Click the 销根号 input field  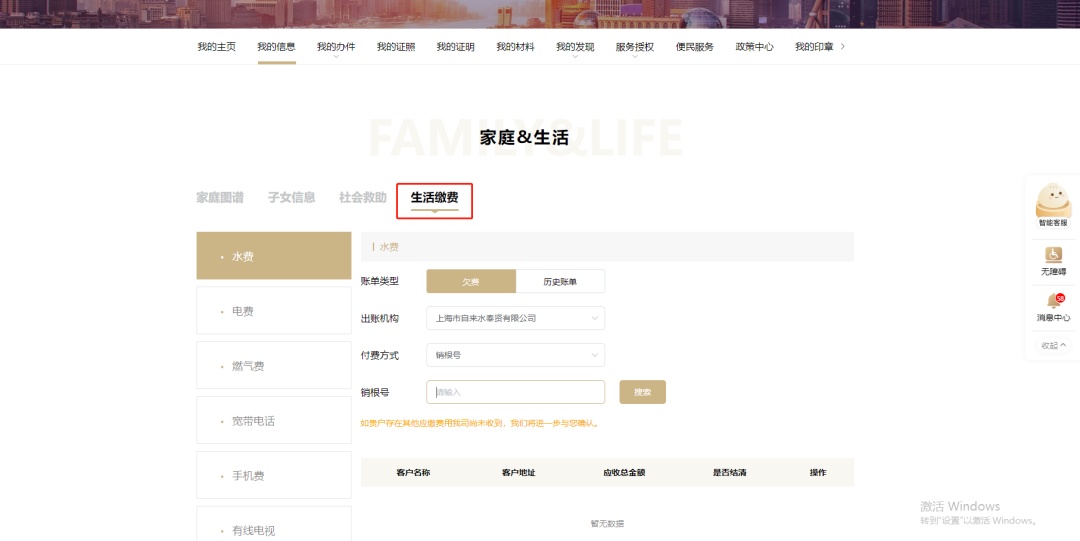[515, 392]
